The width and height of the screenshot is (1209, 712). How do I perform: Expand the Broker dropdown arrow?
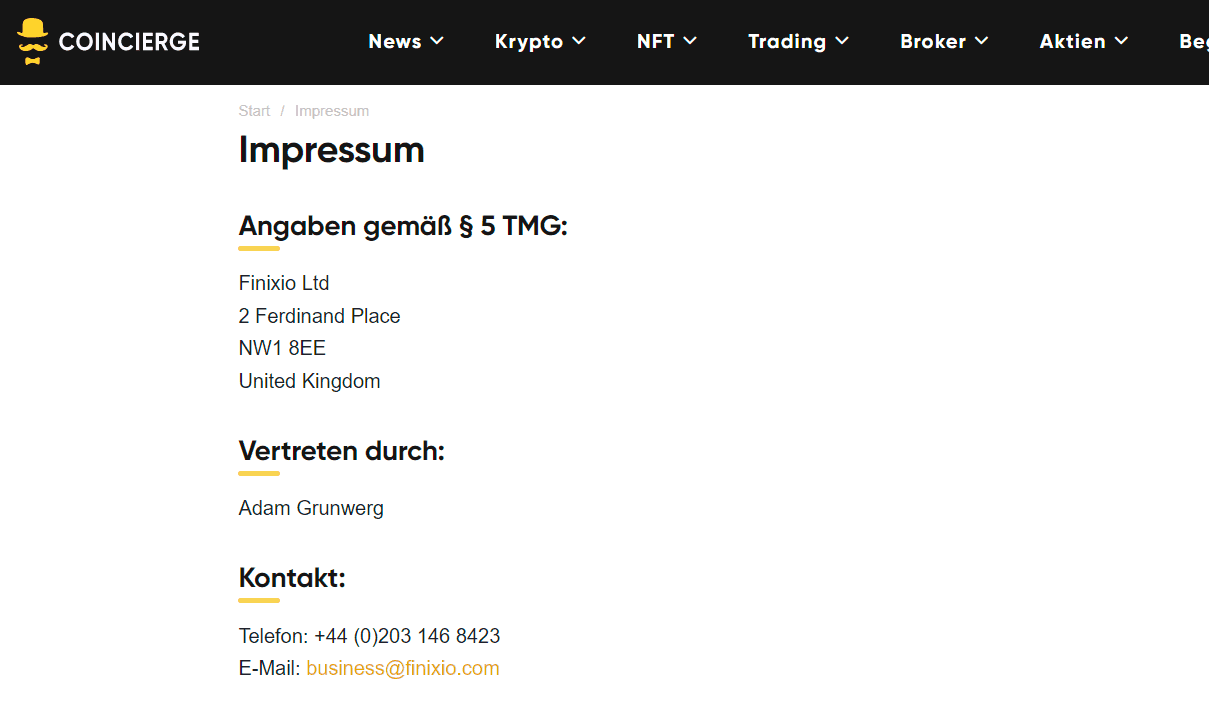point(982,41)
